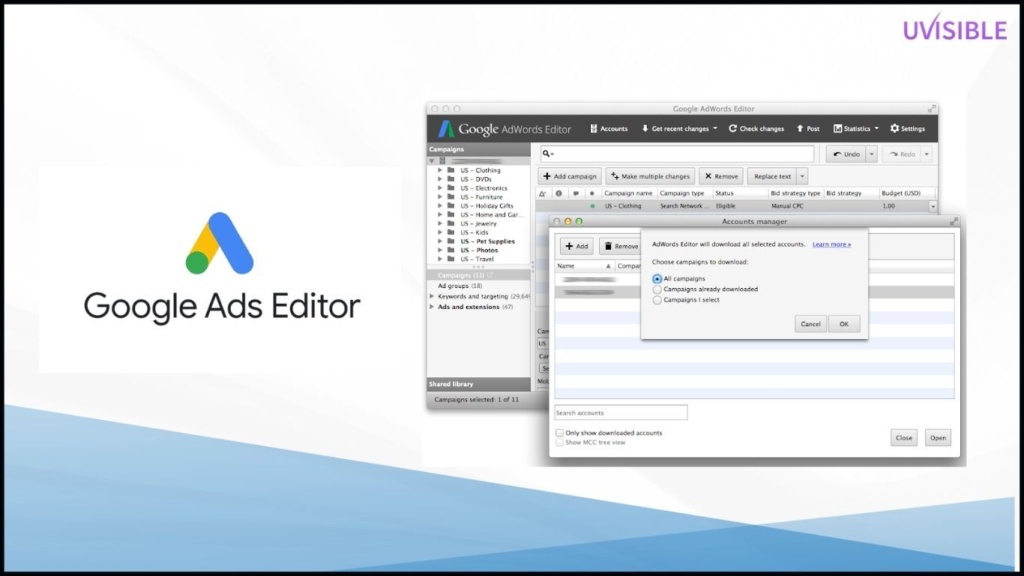The image size is (1024, 576).
Task: Click the Replace text button
Action: [x=772, y=176]
